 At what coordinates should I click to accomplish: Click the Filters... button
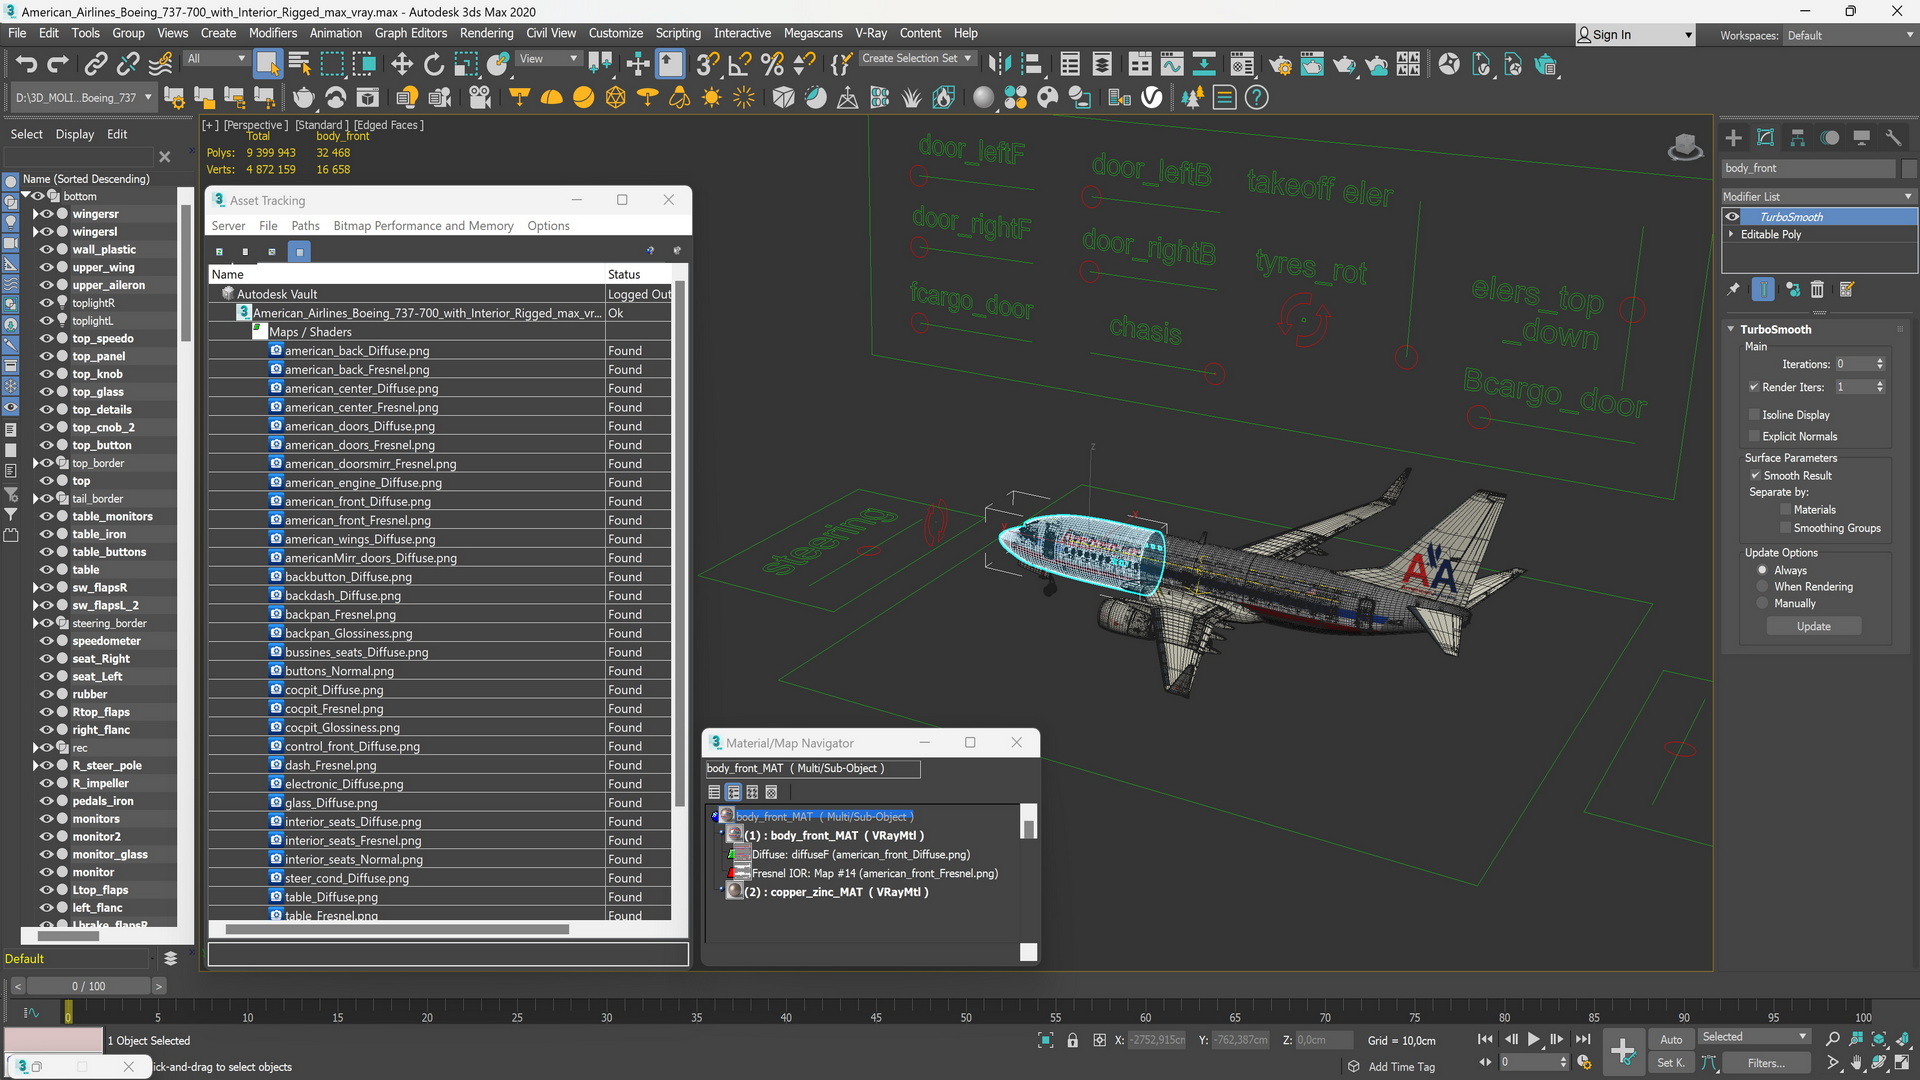1765,1063
